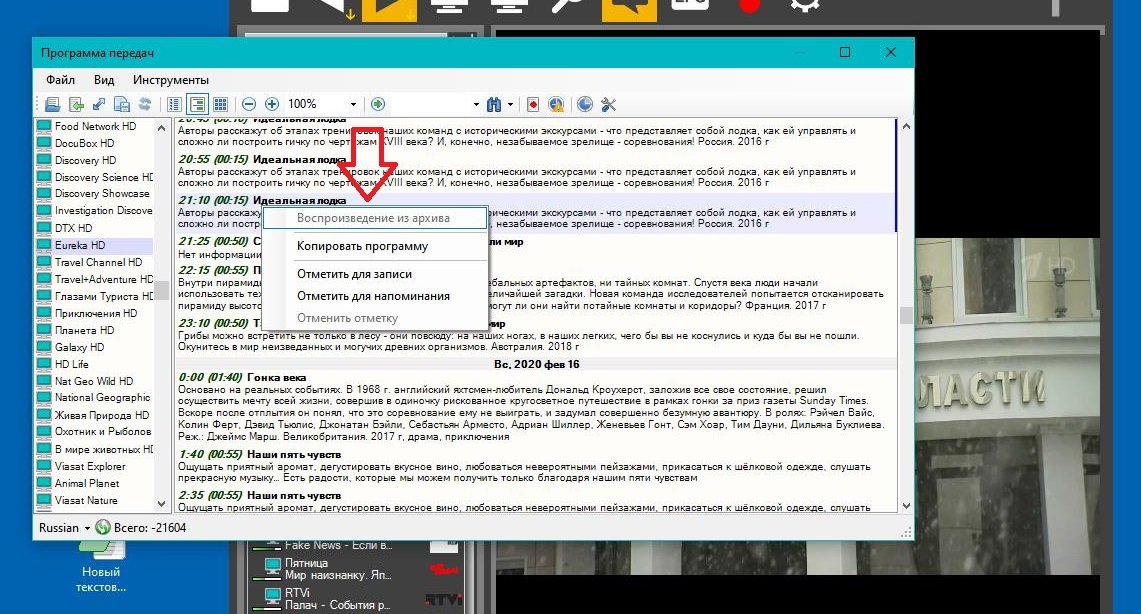
Task: Open the Инструменты menu
Action: [170, 80]
